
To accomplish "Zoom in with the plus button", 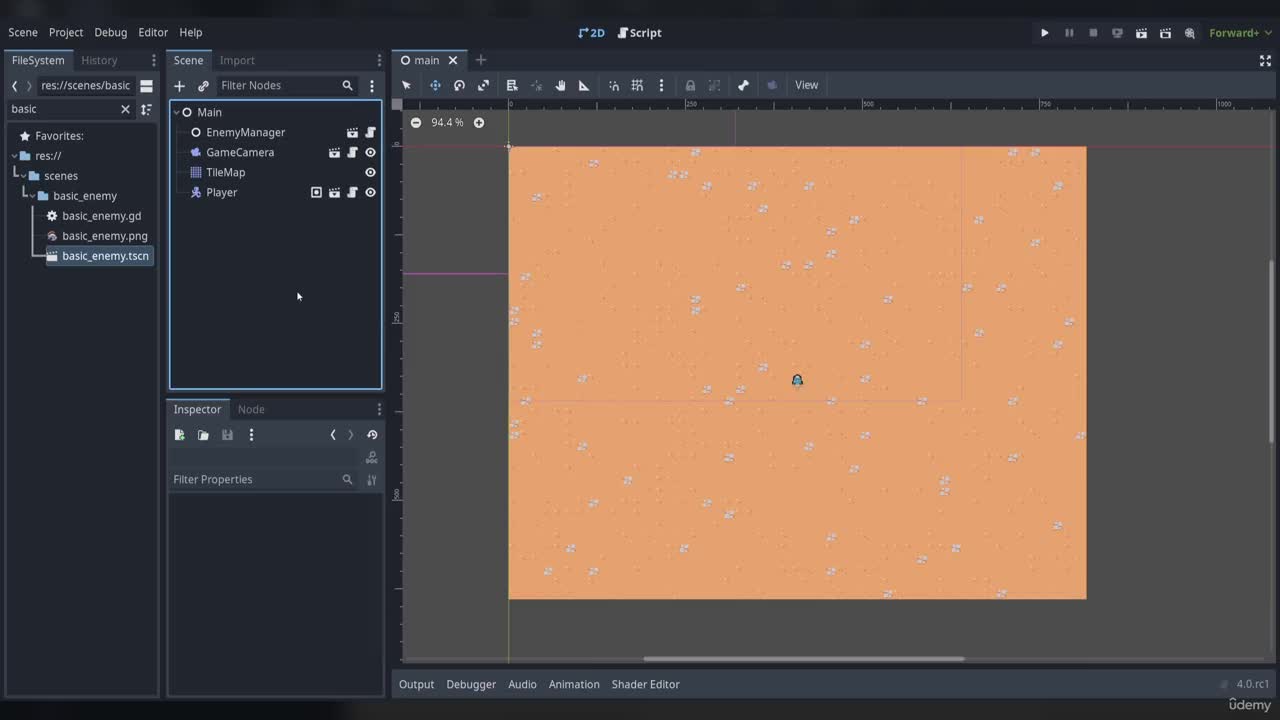I will point(478,122).
